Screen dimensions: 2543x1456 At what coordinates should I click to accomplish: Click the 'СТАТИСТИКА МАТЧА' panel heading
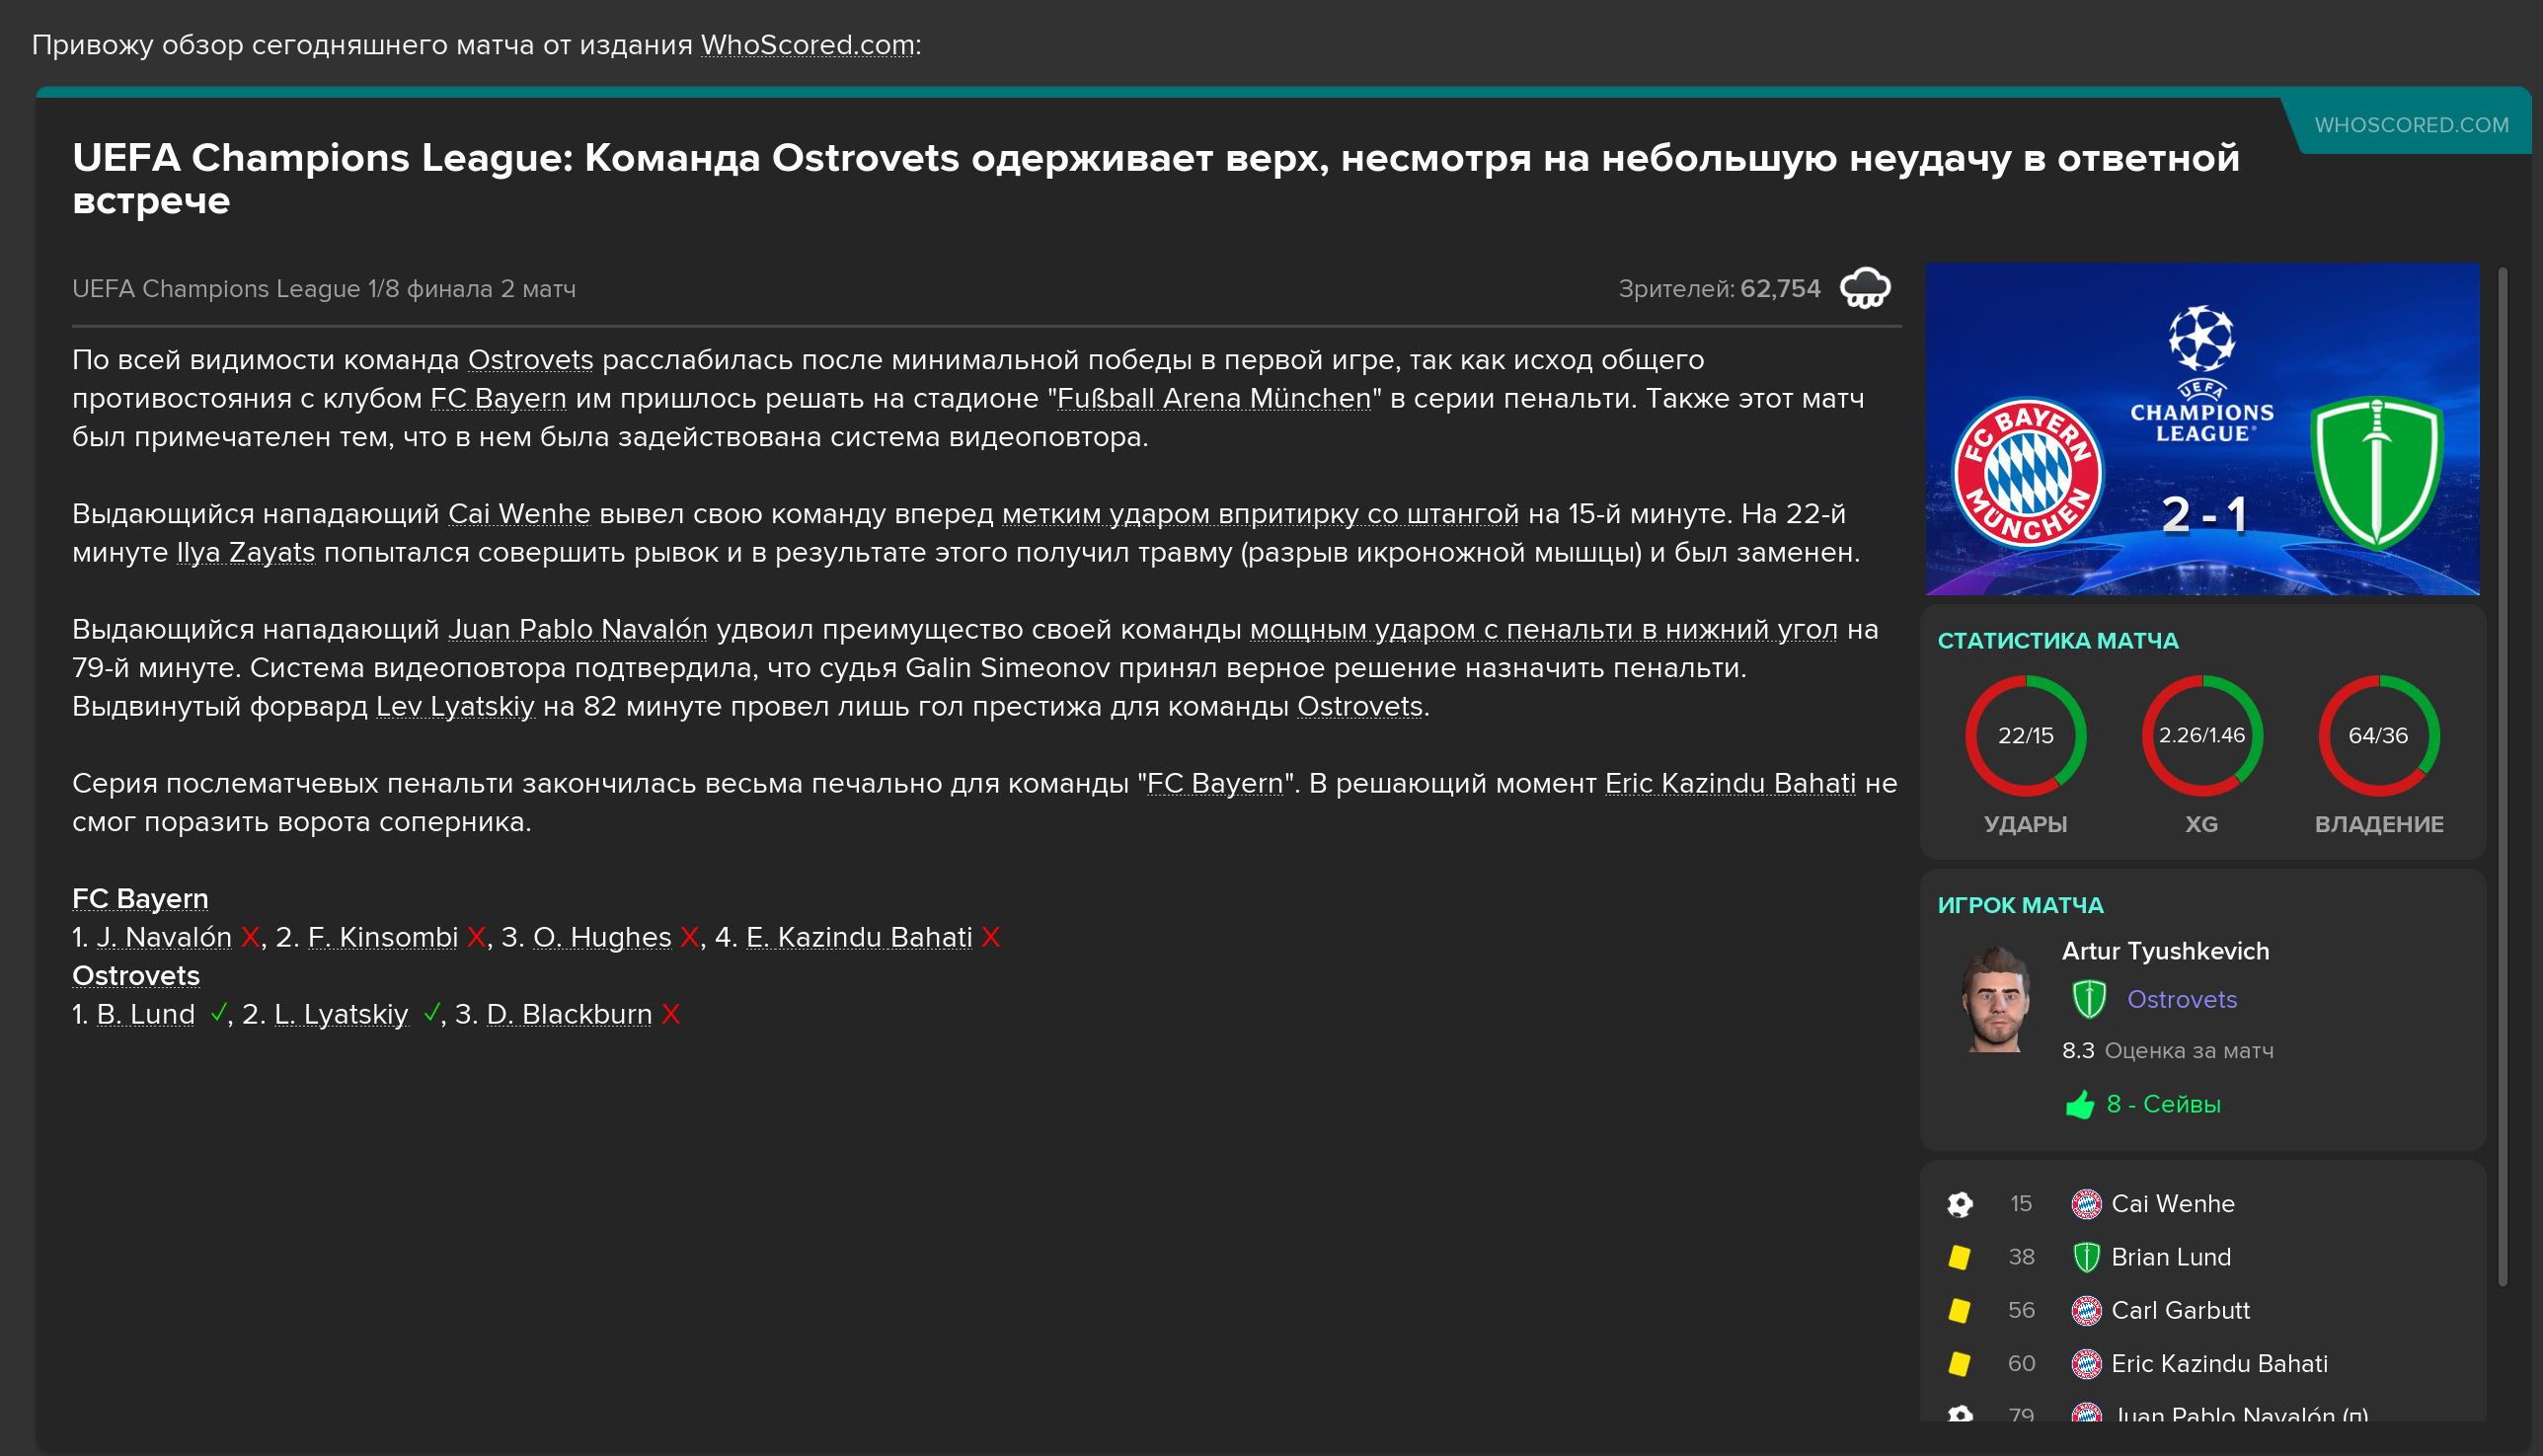click(2057, 641)
